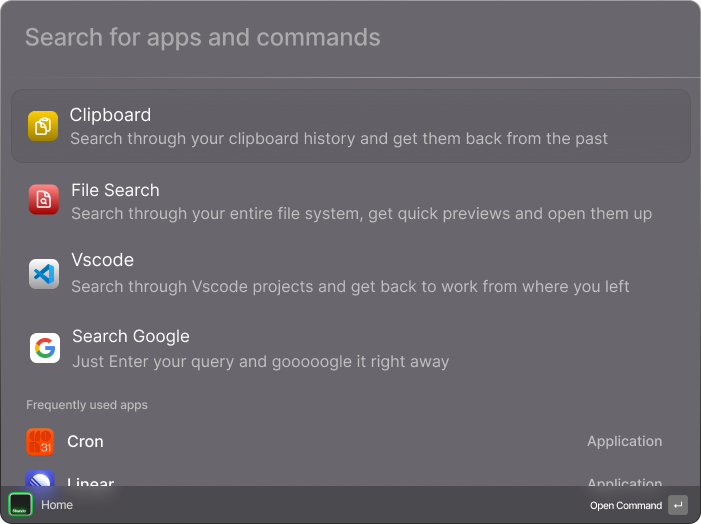Open the Linear app icon

click(x=40, y=478)
